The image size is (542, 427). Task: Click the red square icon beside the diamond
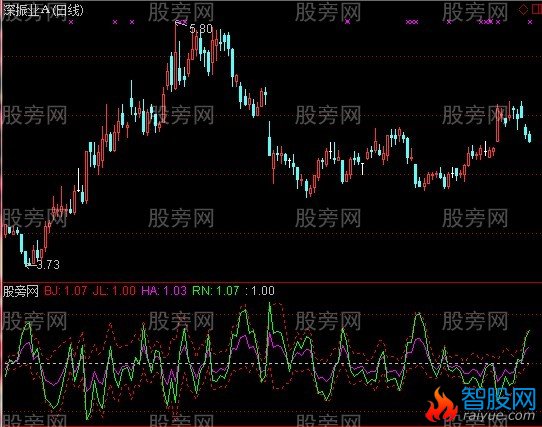[537, 10]
